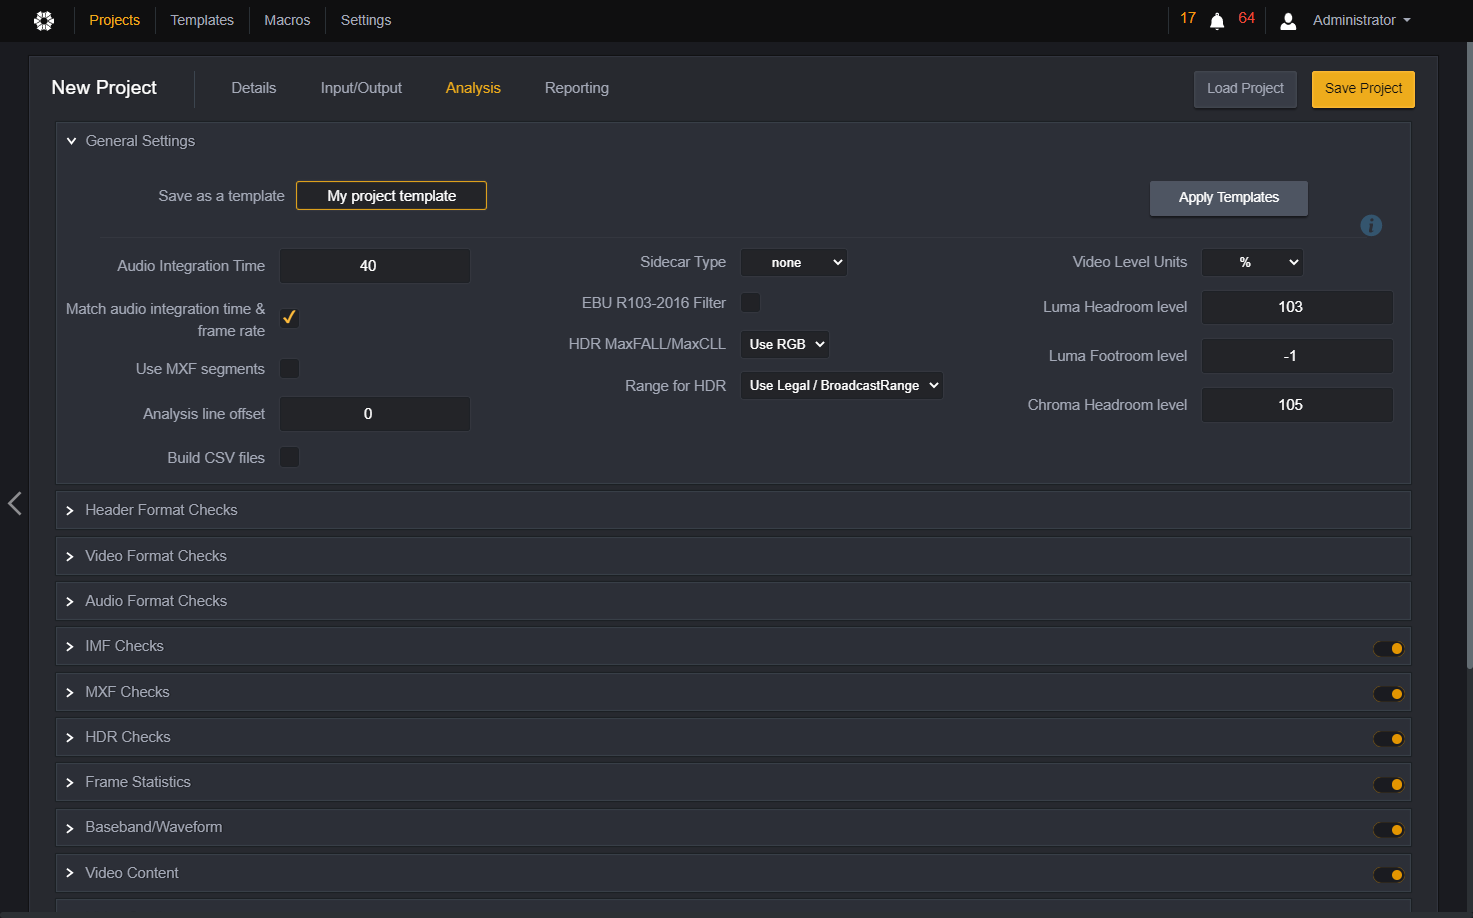The height and width of the screenshot is (918, 1473).
Task: Toggle the IMF Checks switch
Action: pyautogui.click(x=1389, y=649)
